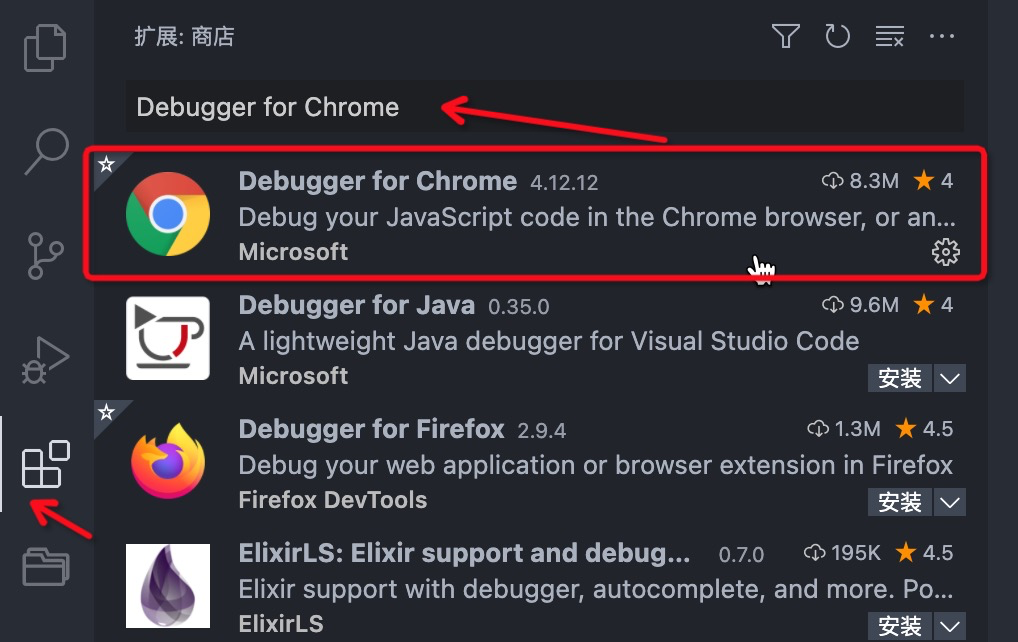1018x642 pixels.
Task: Expand install dropdown arrow for ElixirLS
Action: [950, 626]
